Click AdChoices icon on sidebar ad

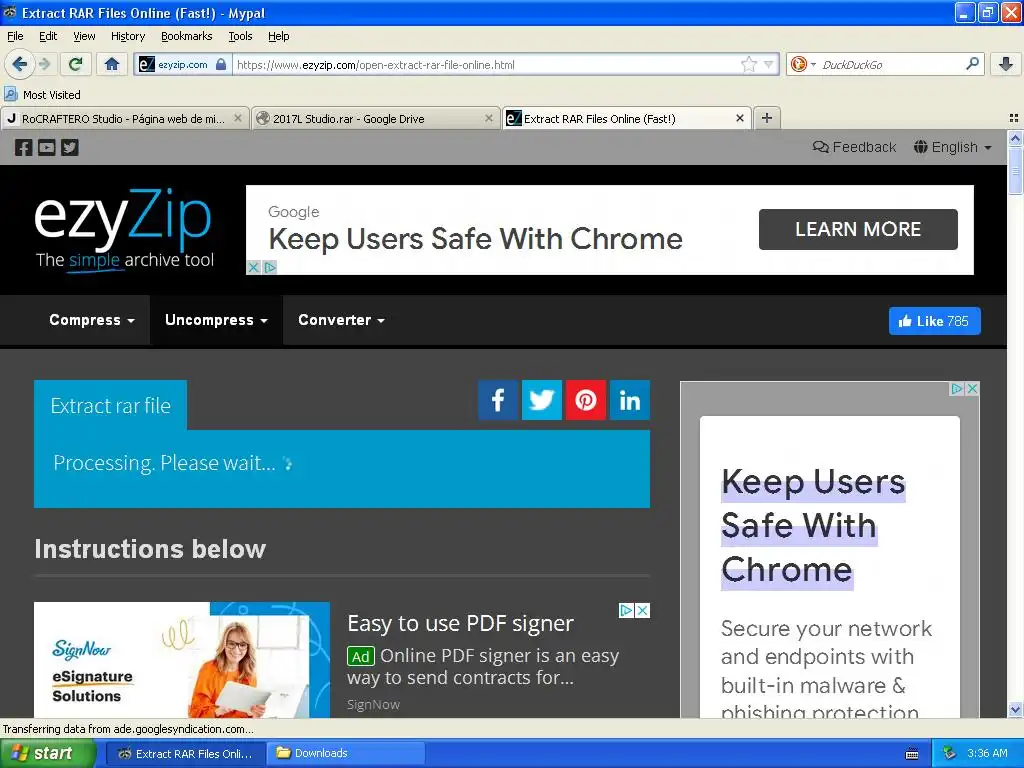(x=957, y=389)
